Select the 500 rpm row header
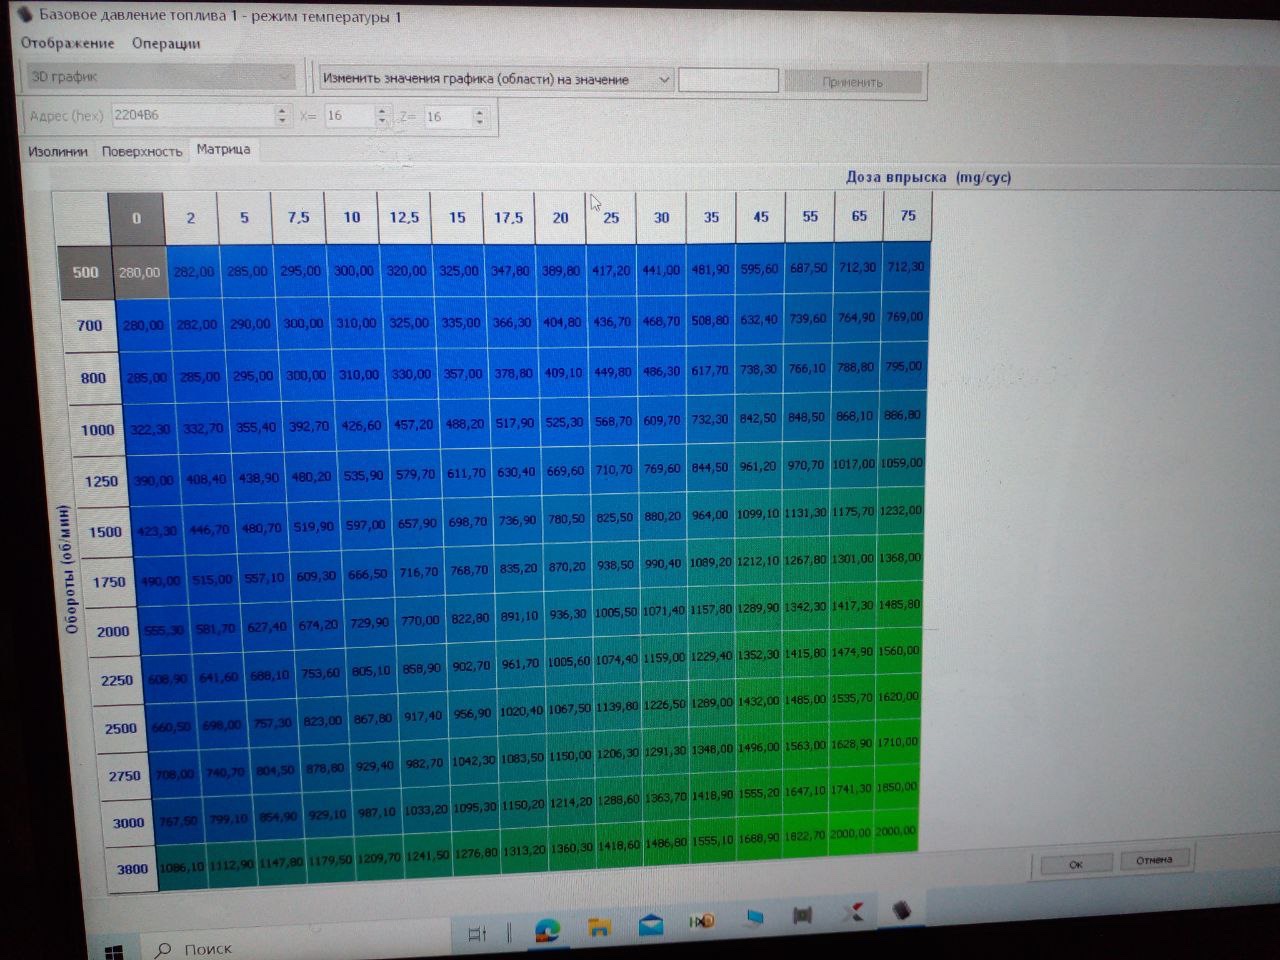Viewport: 1280px width, 960px height. 86,272
